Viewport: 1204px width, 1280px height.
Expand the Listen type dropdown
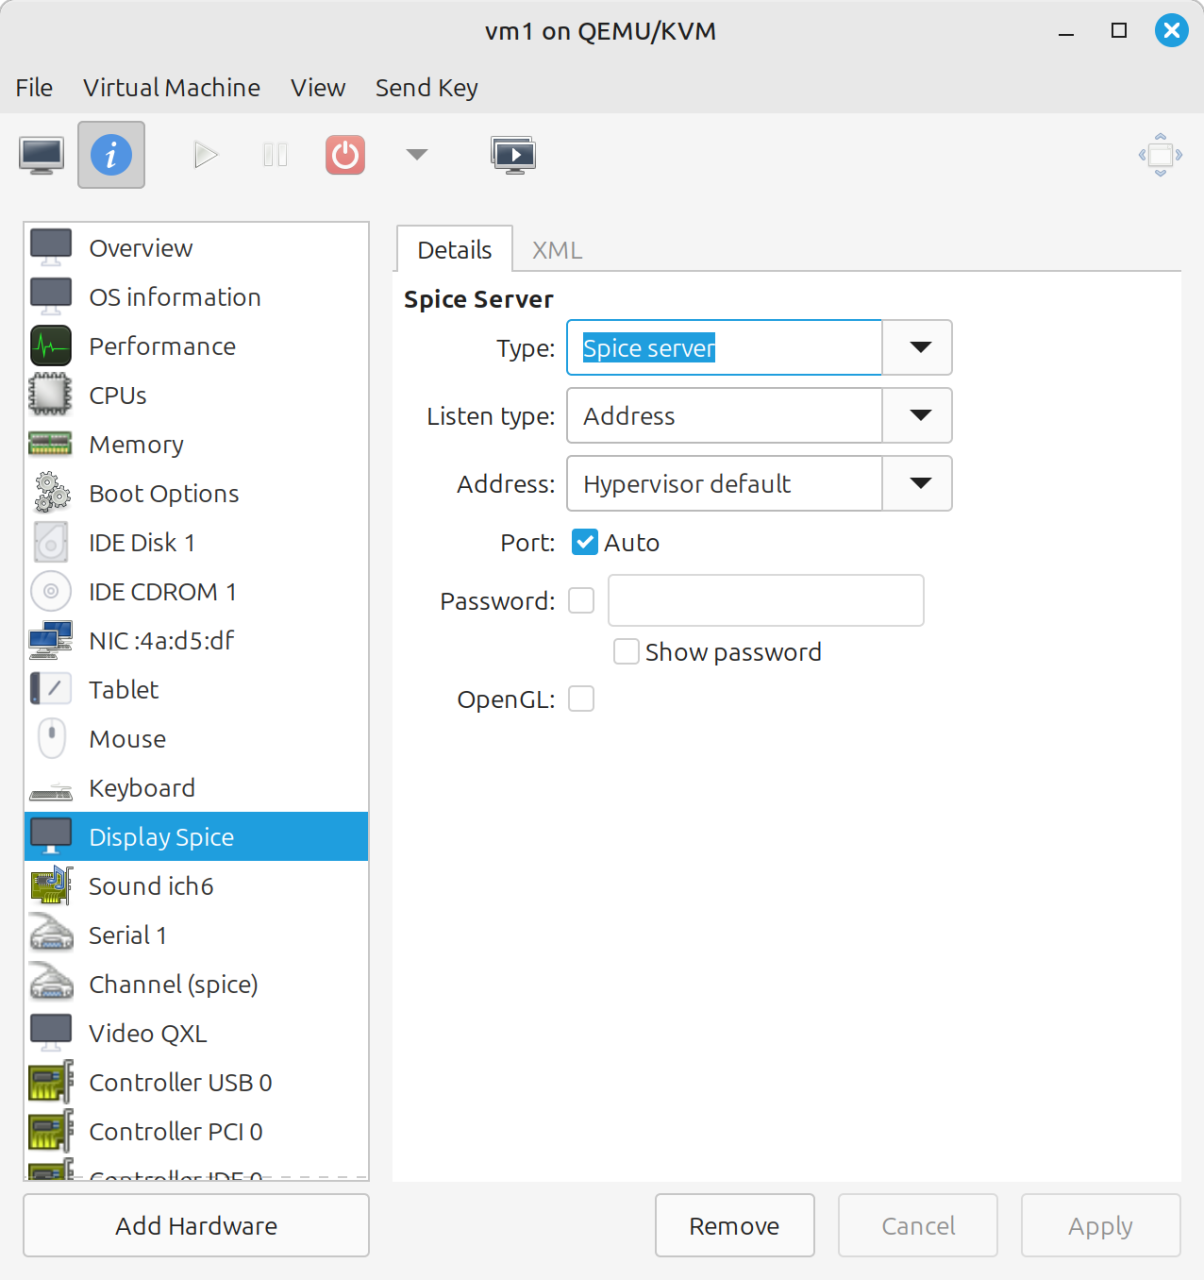point(919,416)
